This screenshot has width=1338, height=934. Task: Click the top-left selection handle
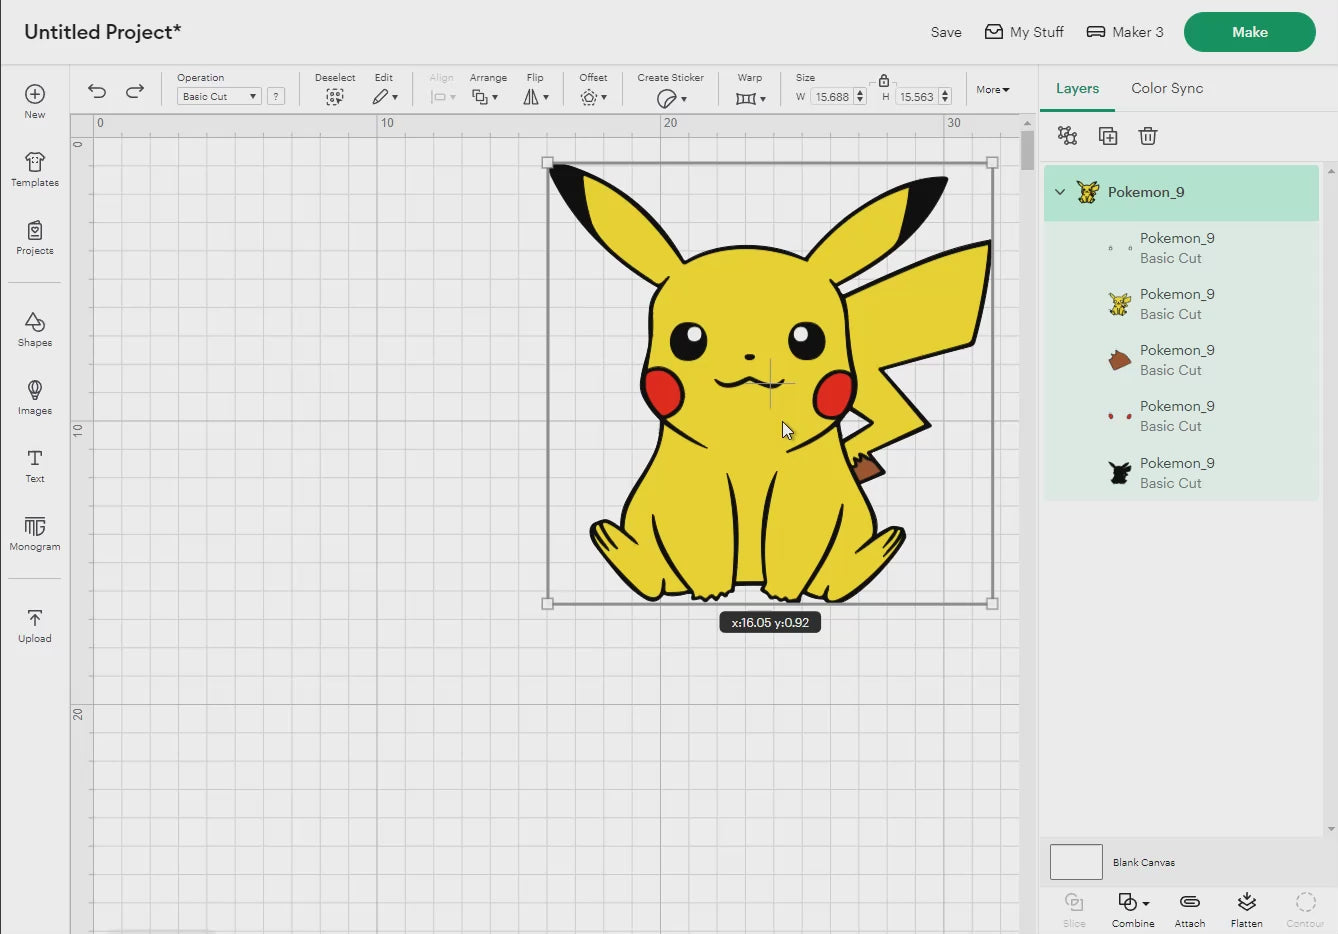click(547, 162)
